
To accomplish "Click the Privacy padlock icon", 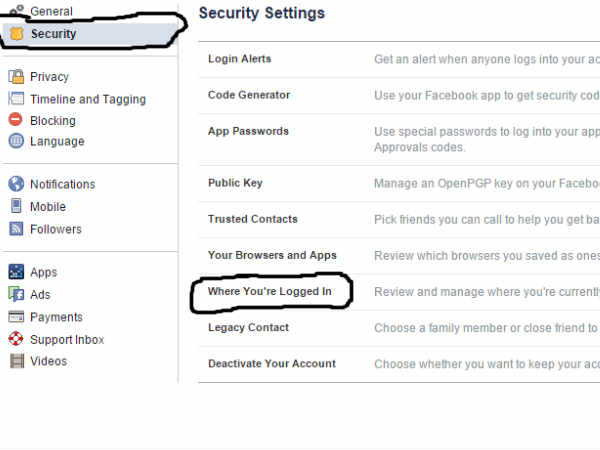I will click(x=16, y=77).
